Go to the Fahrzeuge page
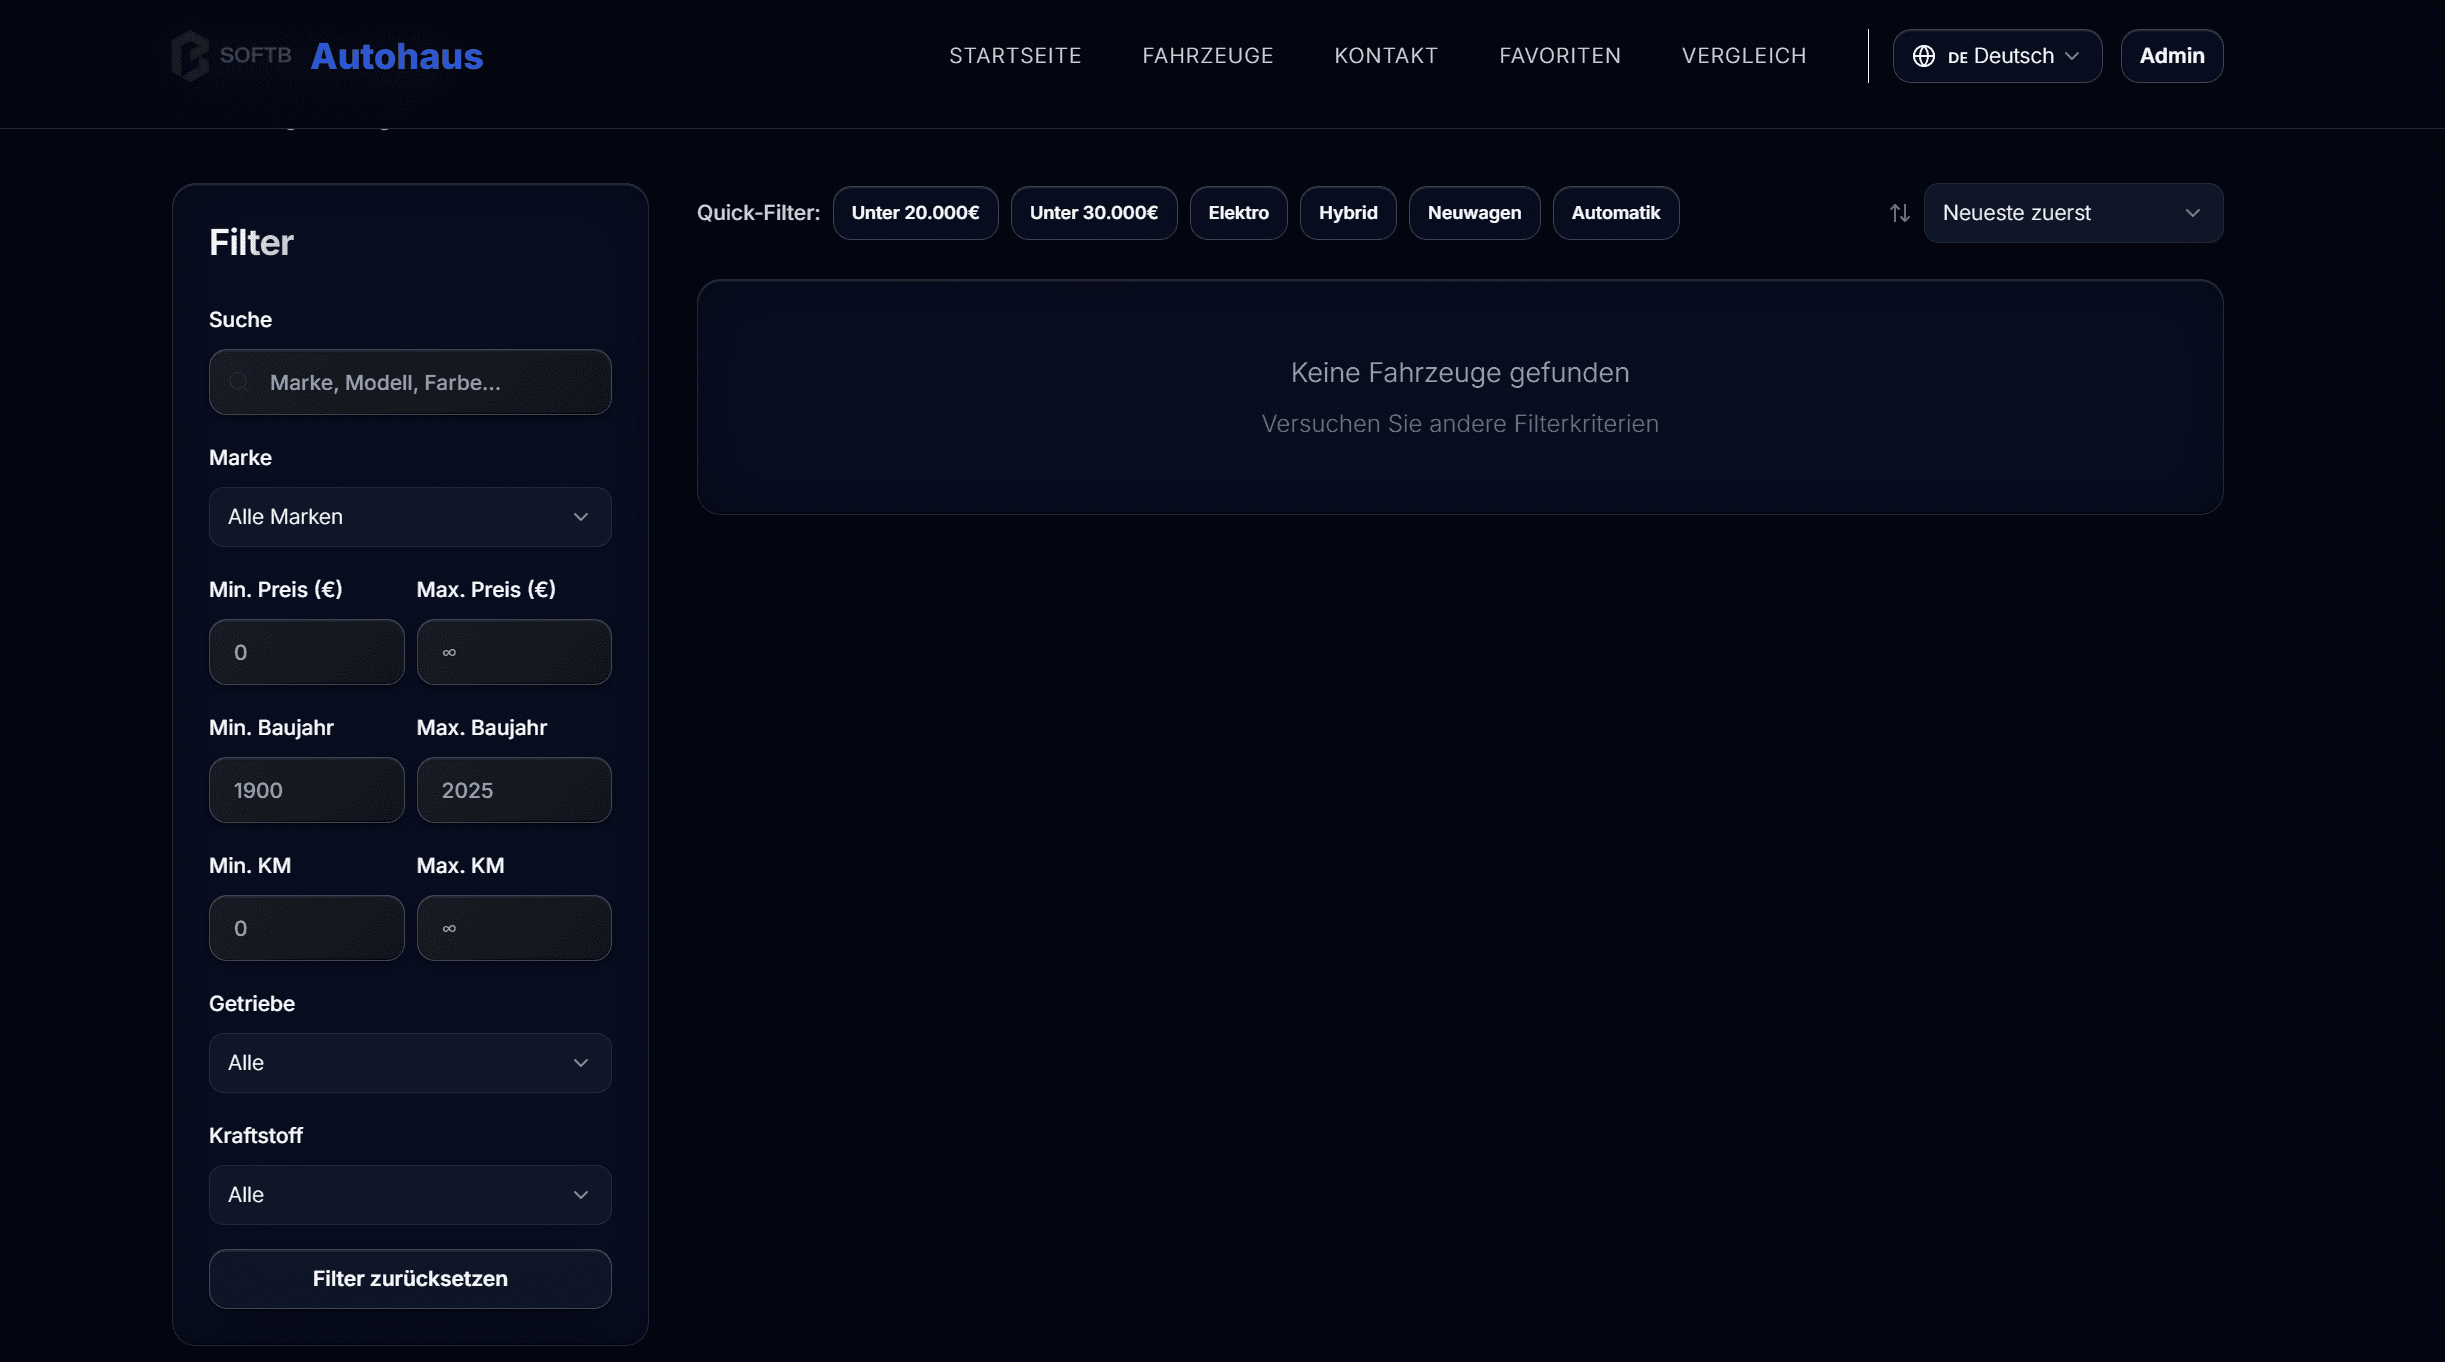This screenshot has width=2445, height=1362. 1207,56
